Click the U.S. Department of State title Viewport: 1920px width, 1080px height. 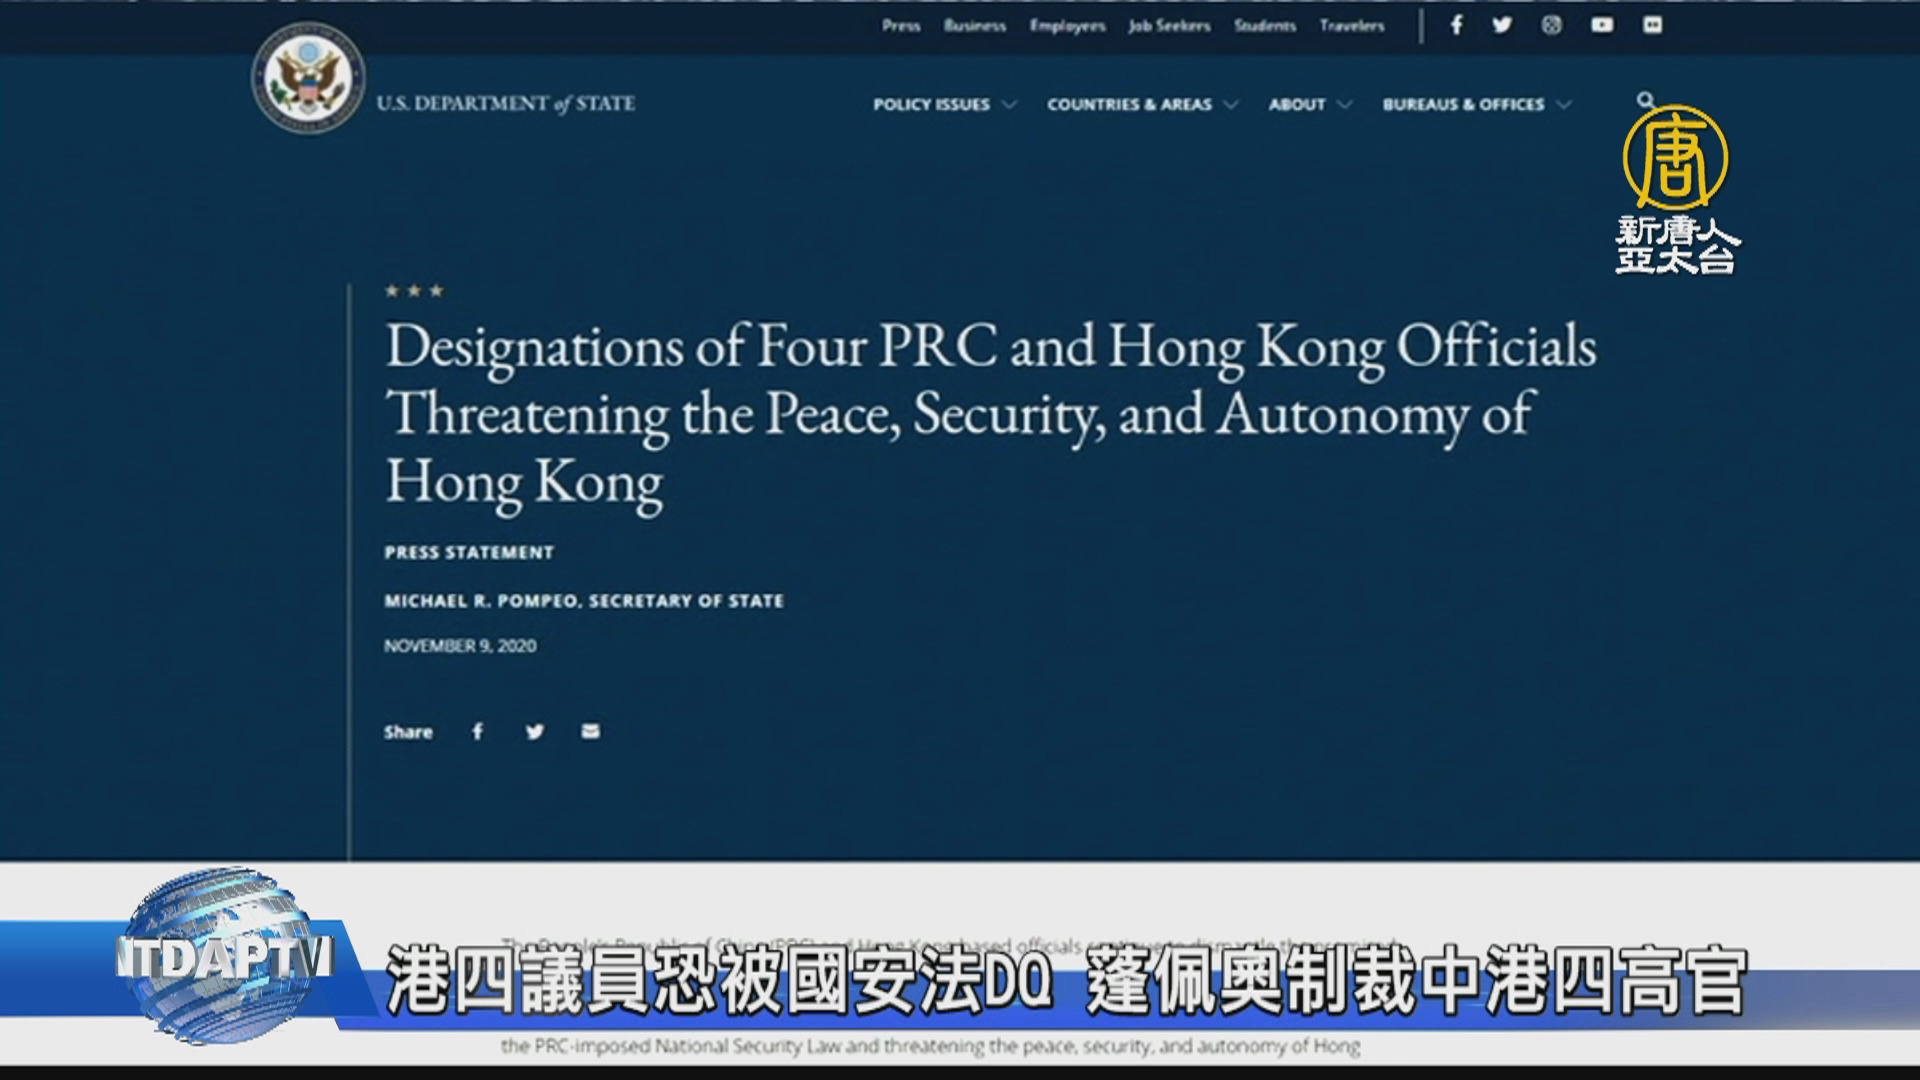tap(505, 104)
